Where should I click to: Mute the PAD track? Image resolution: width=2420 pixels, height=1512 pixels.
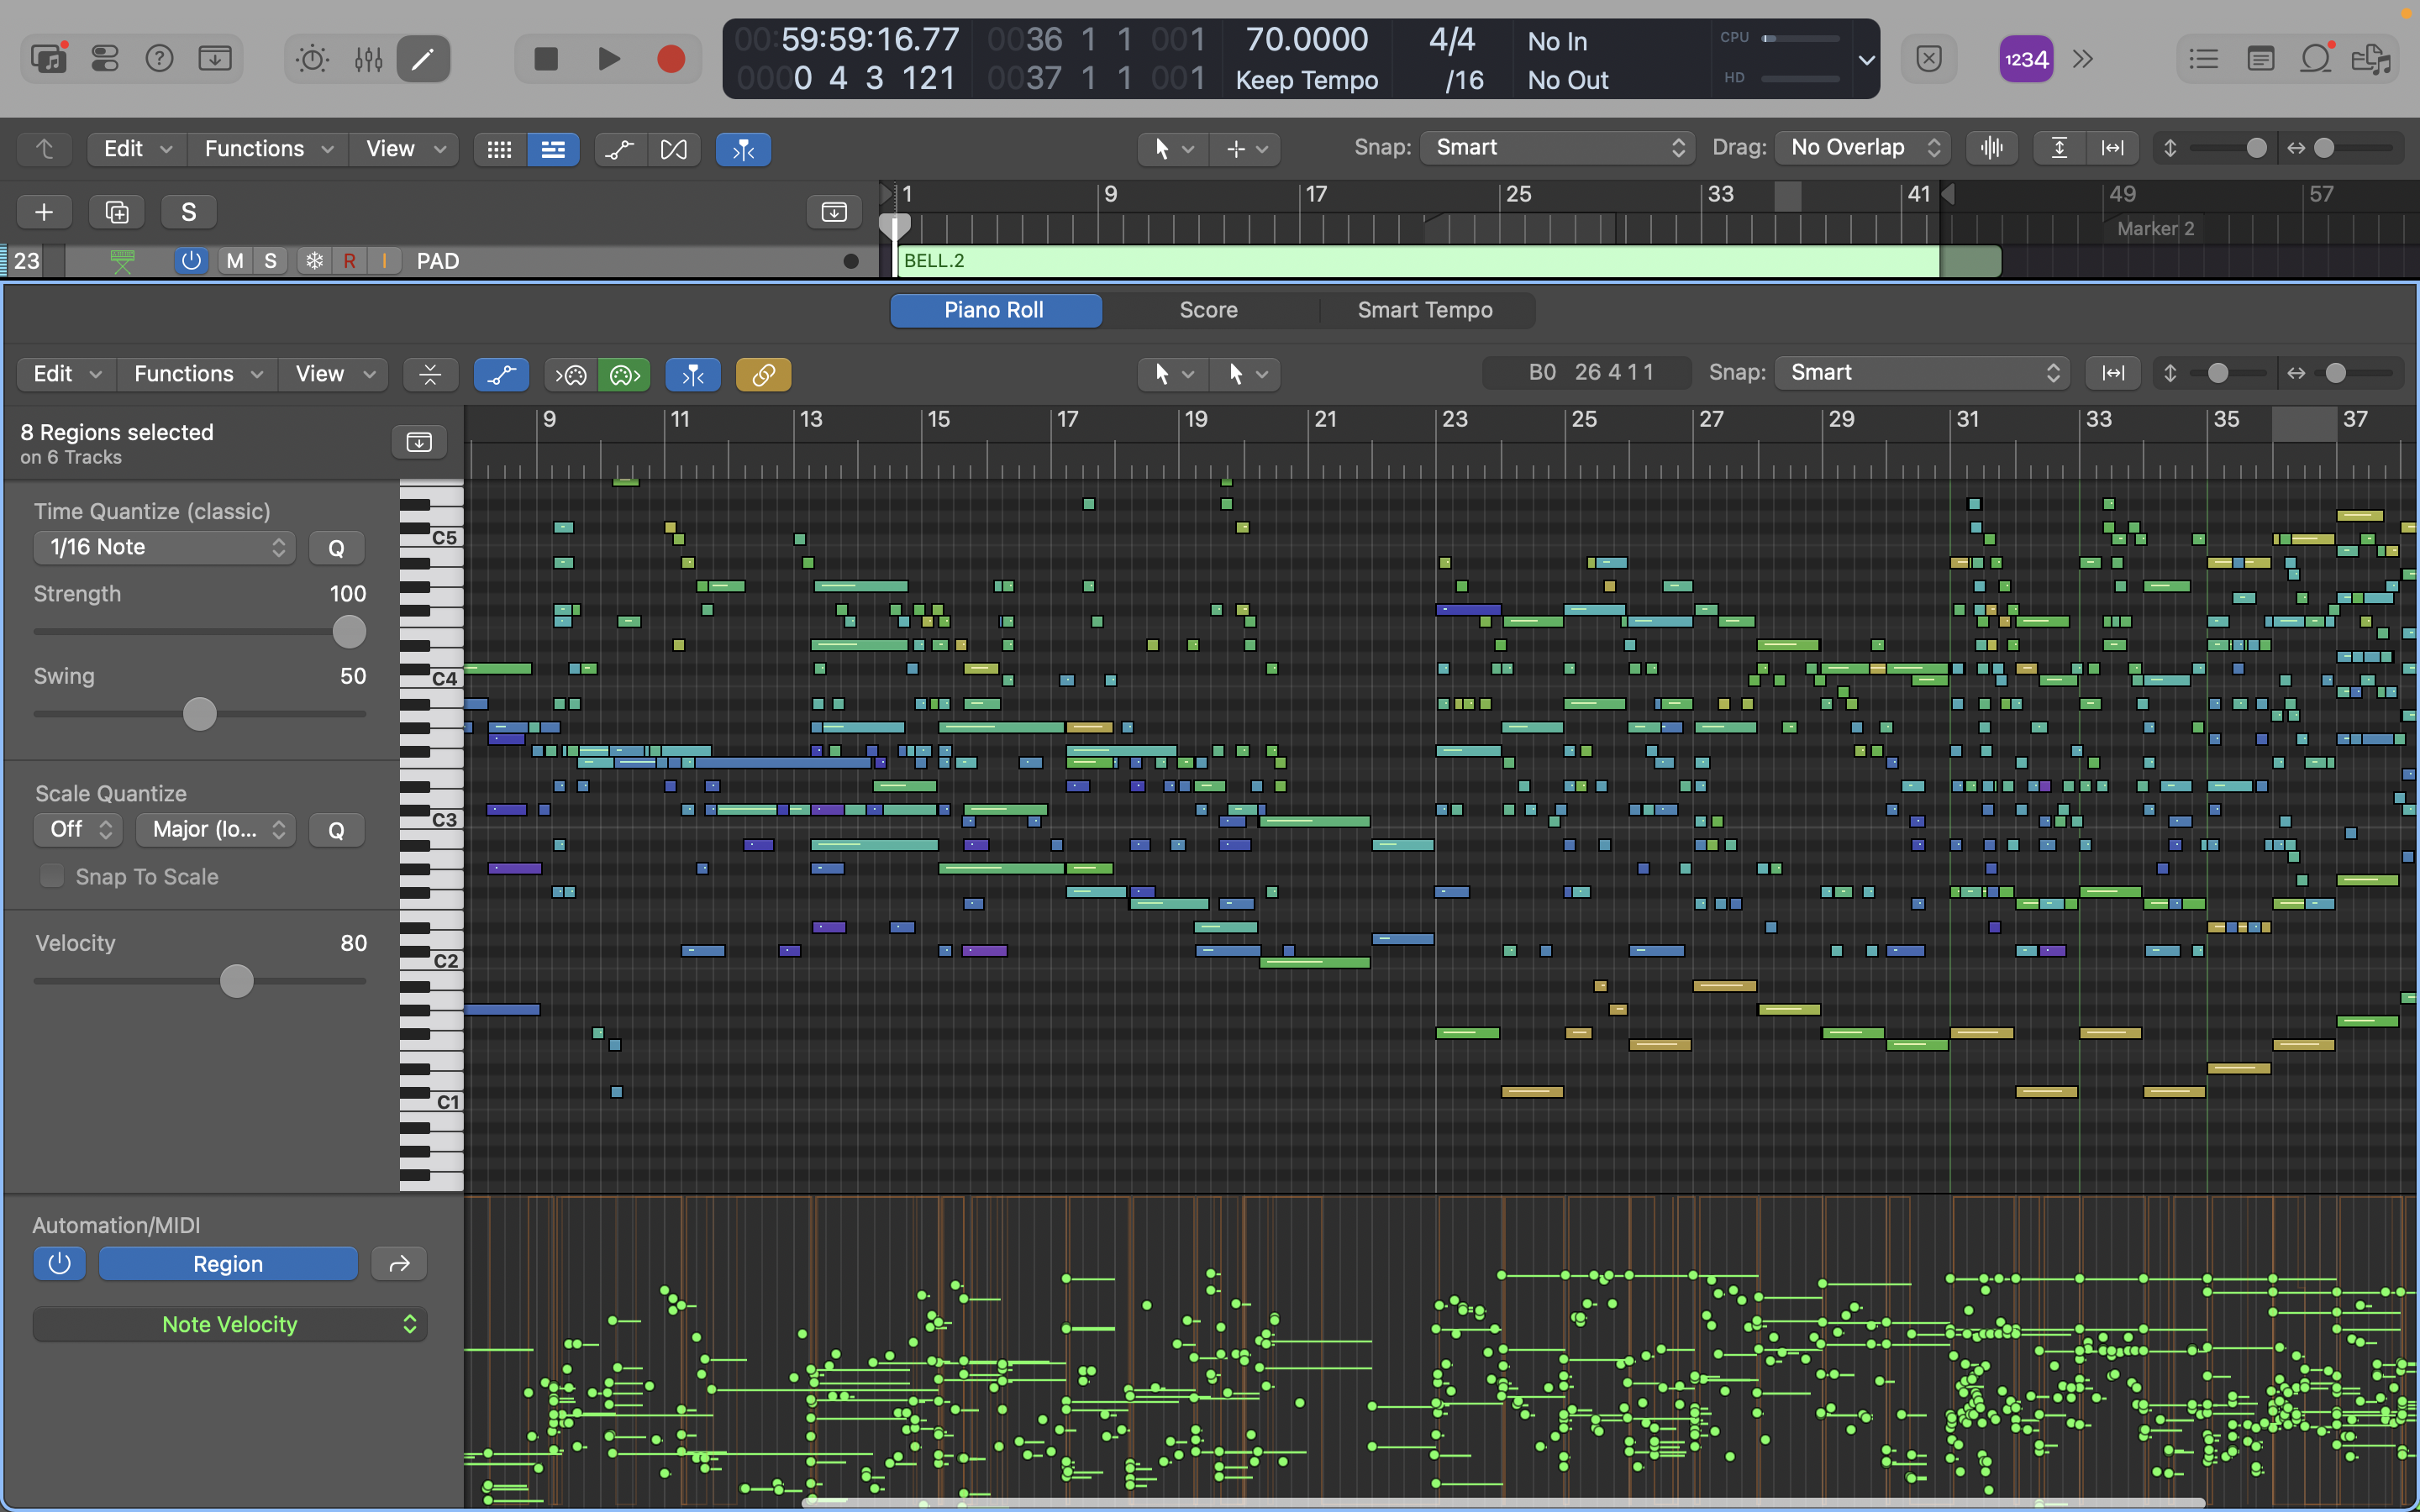[x=235, y=261]
